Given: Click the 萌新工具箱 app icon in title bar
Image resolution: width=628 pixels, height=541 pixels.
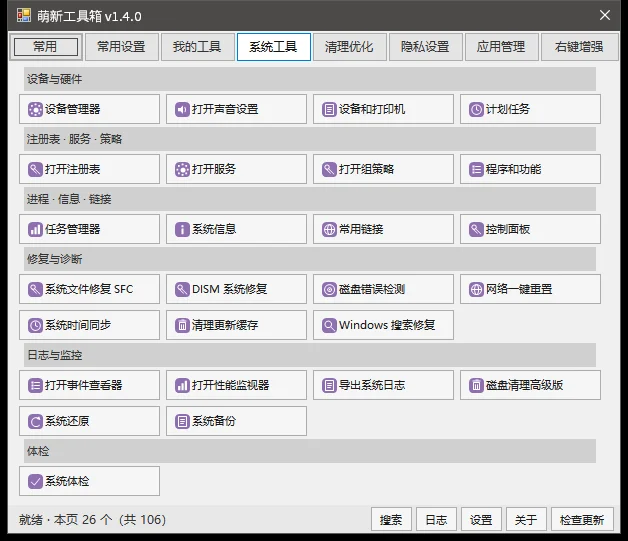Looking at the screenshot, I should pyautogui.click(x=24, y=16).
